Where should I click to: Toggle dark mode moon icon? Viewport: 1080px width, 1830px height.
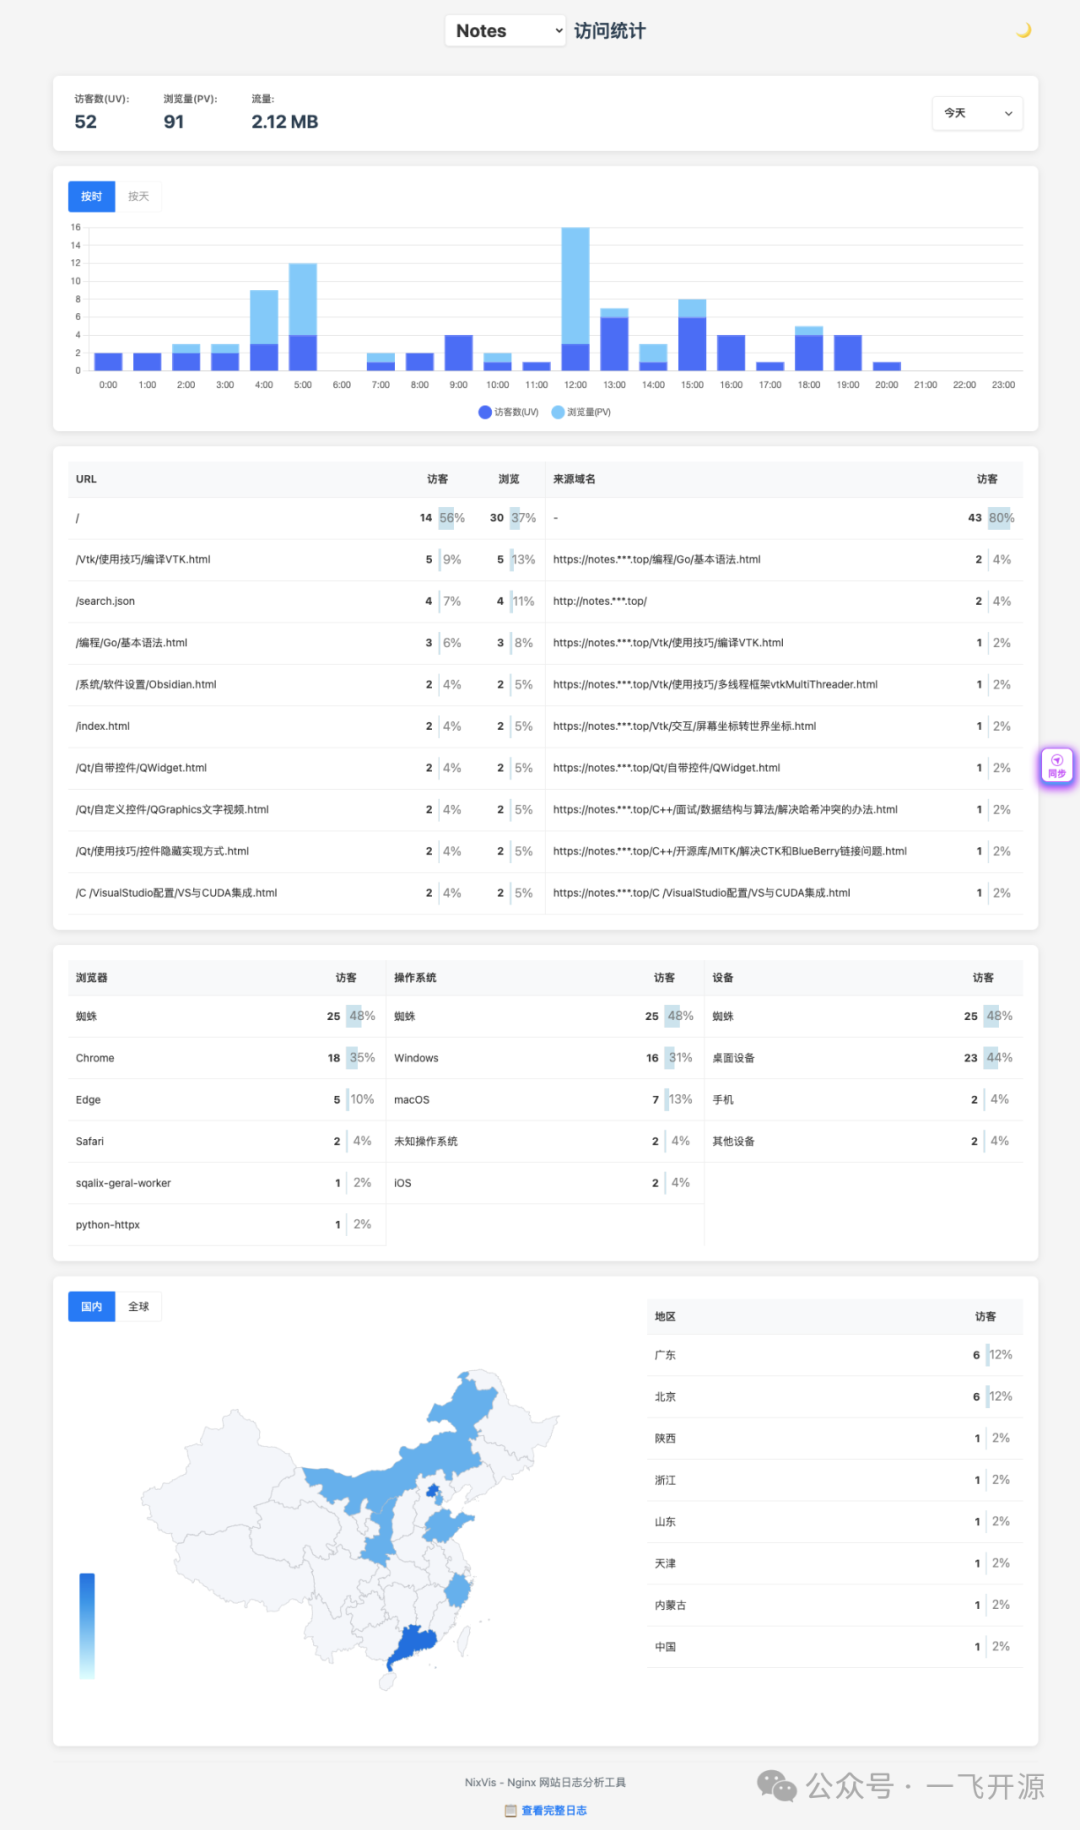point(1023,31)
